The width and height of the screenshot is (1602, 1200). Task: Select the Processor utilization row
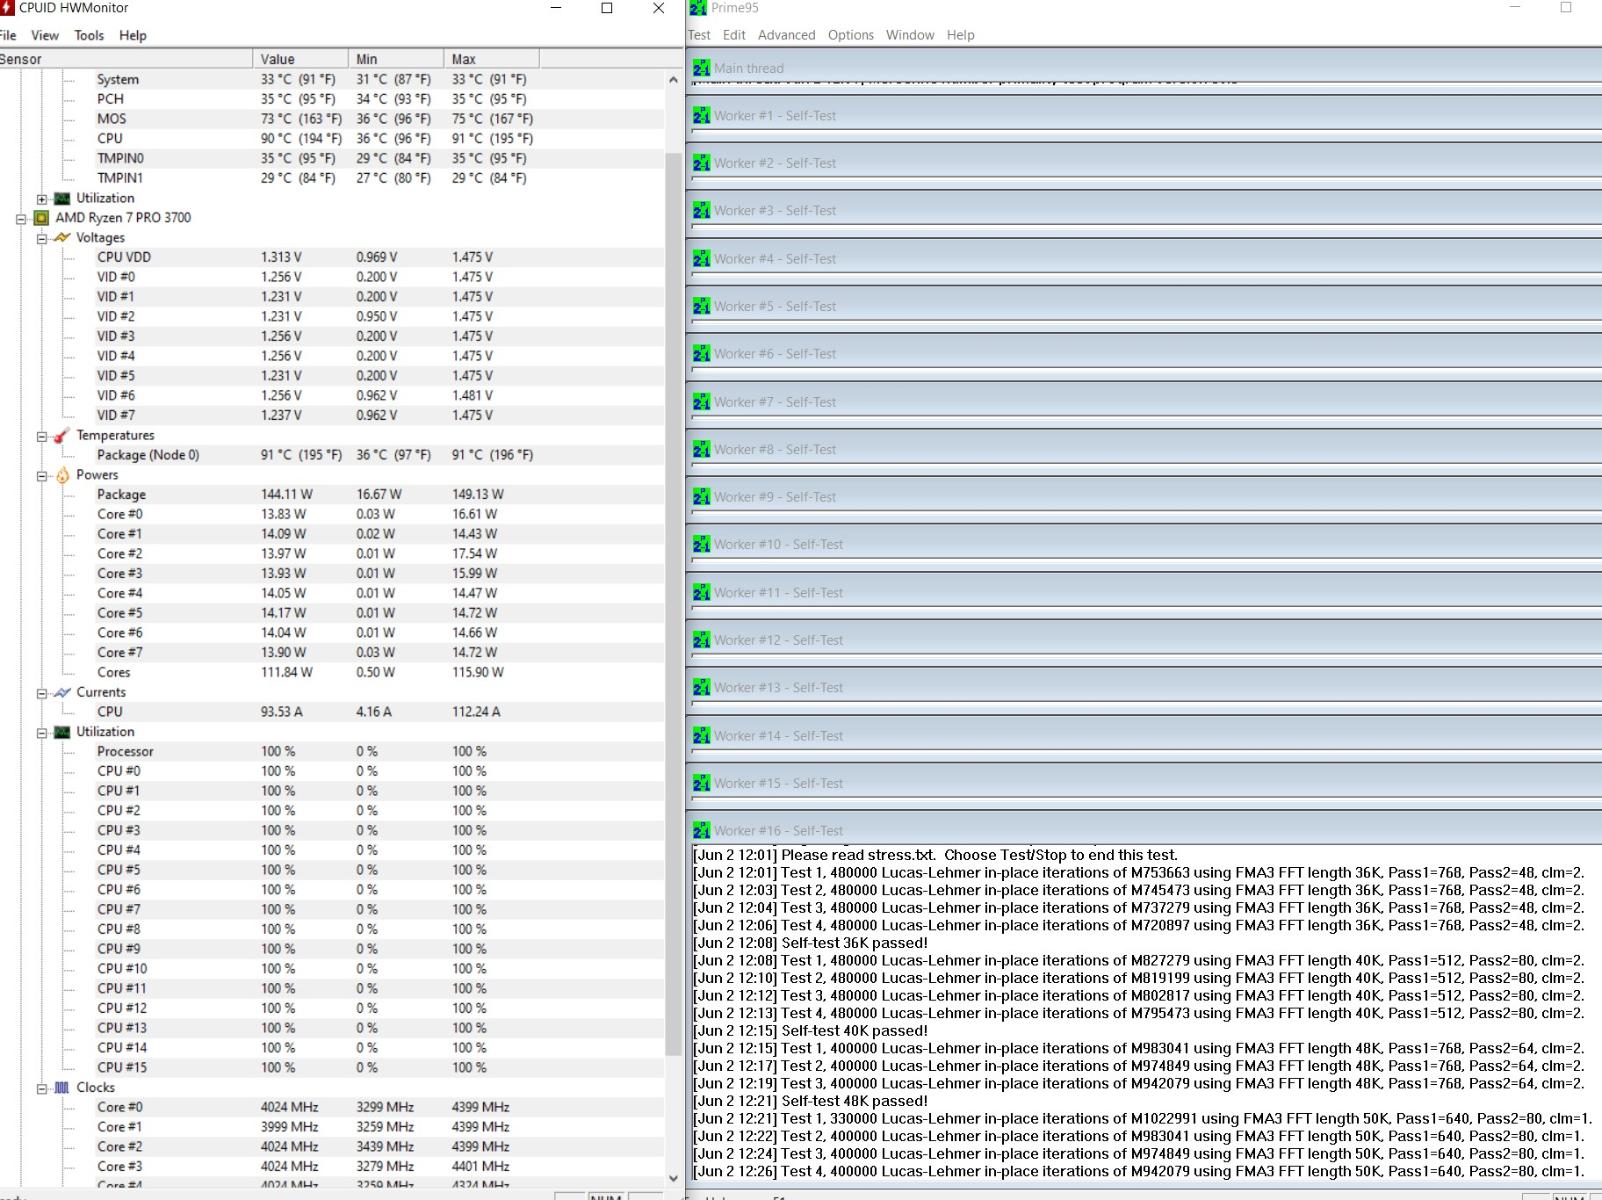tap(333, 752)
